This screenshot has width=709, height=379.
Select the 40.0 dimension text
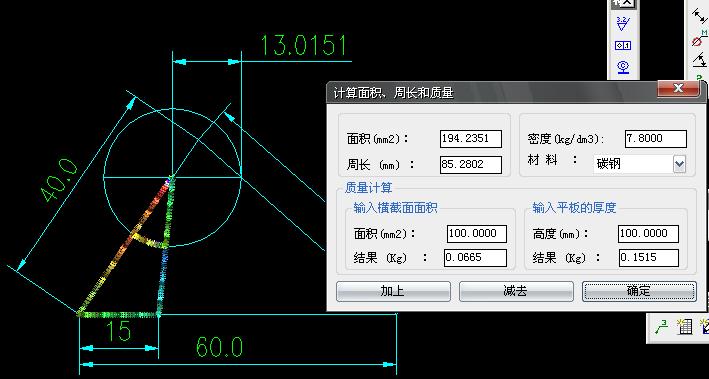pos(60,180)
